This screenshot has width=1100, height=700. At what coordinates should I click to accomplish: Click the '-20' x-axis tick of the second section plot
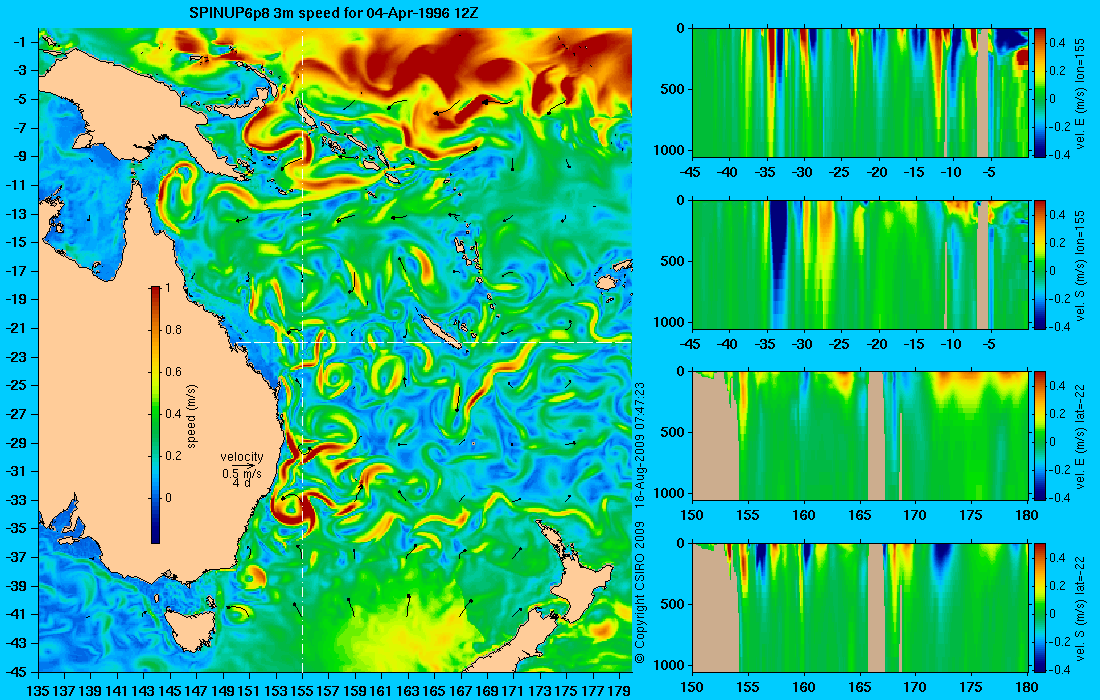(878, 344)
